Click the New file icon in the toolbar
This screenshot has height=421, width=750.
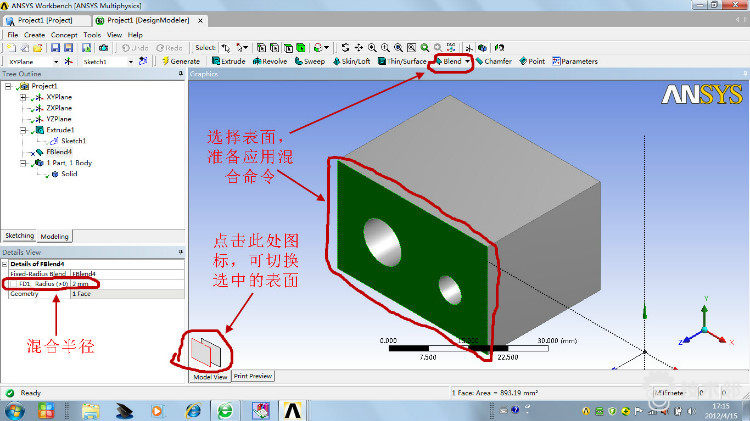11,48
